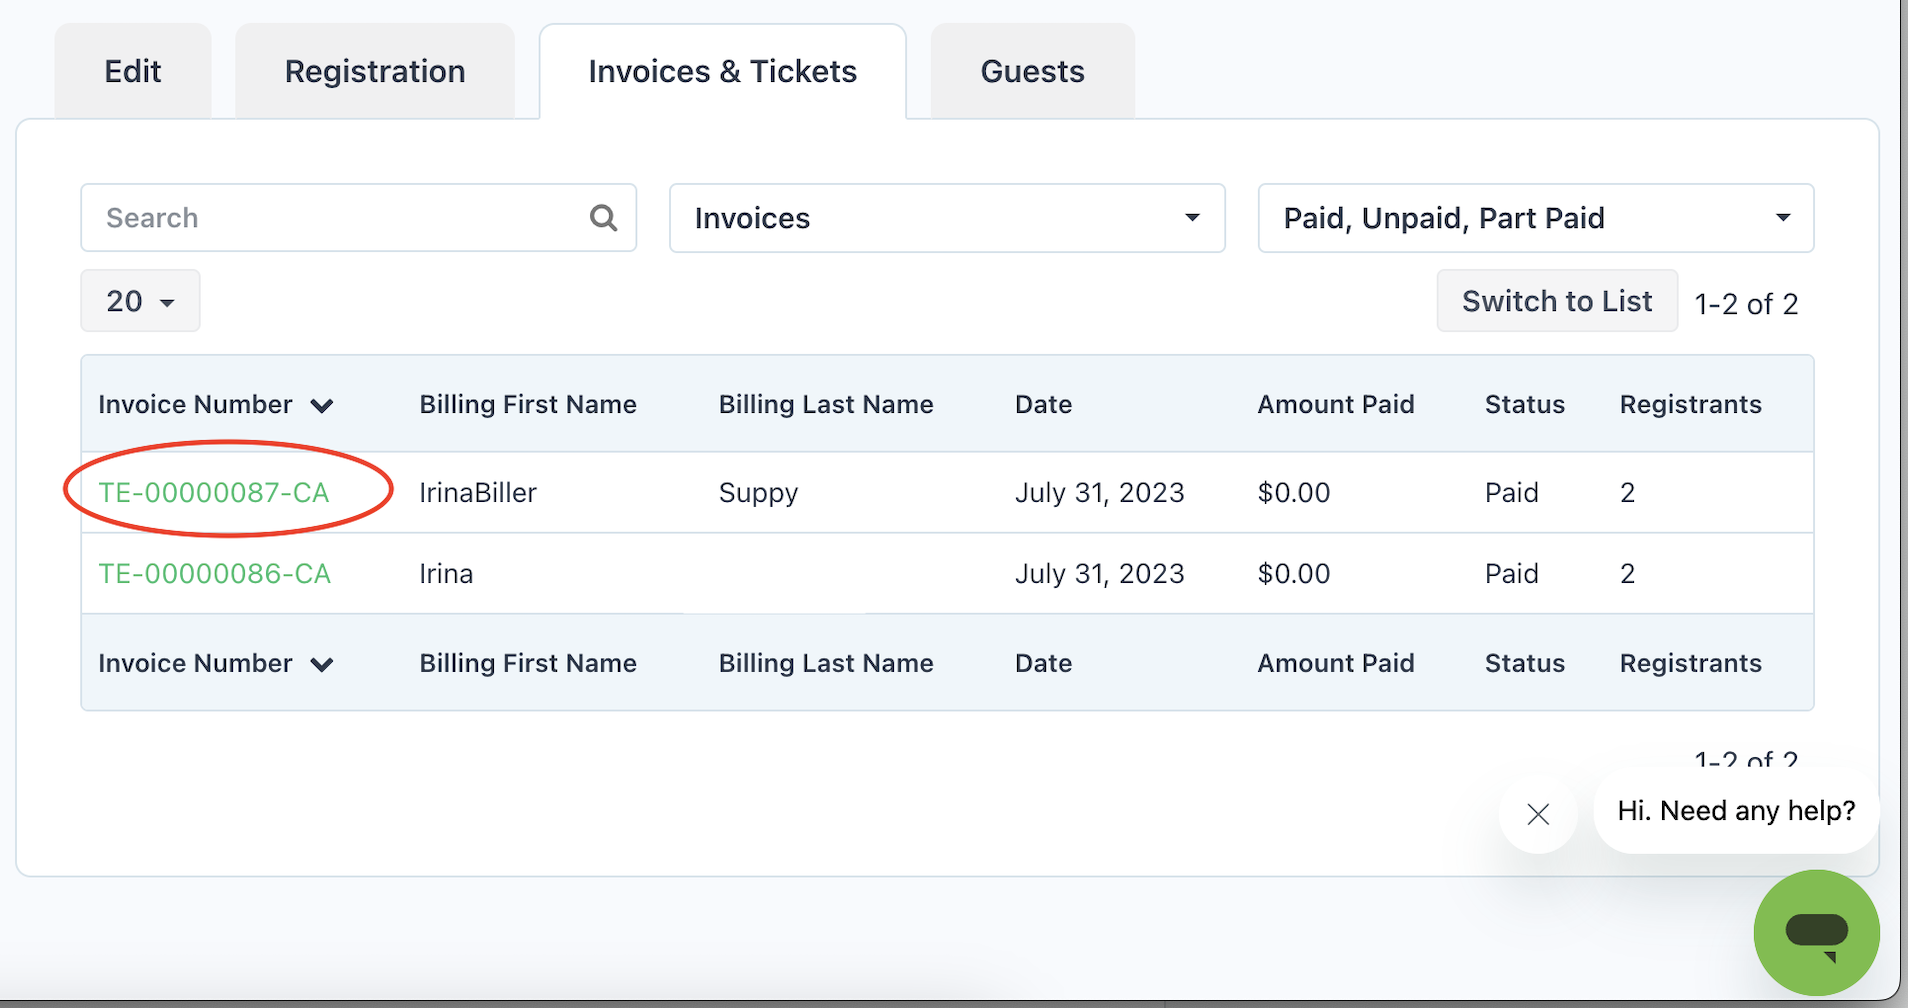The height and width of the screenshot is (1008, 1908).
Task: Go to the Guests tab
Action: point(1033,71)
